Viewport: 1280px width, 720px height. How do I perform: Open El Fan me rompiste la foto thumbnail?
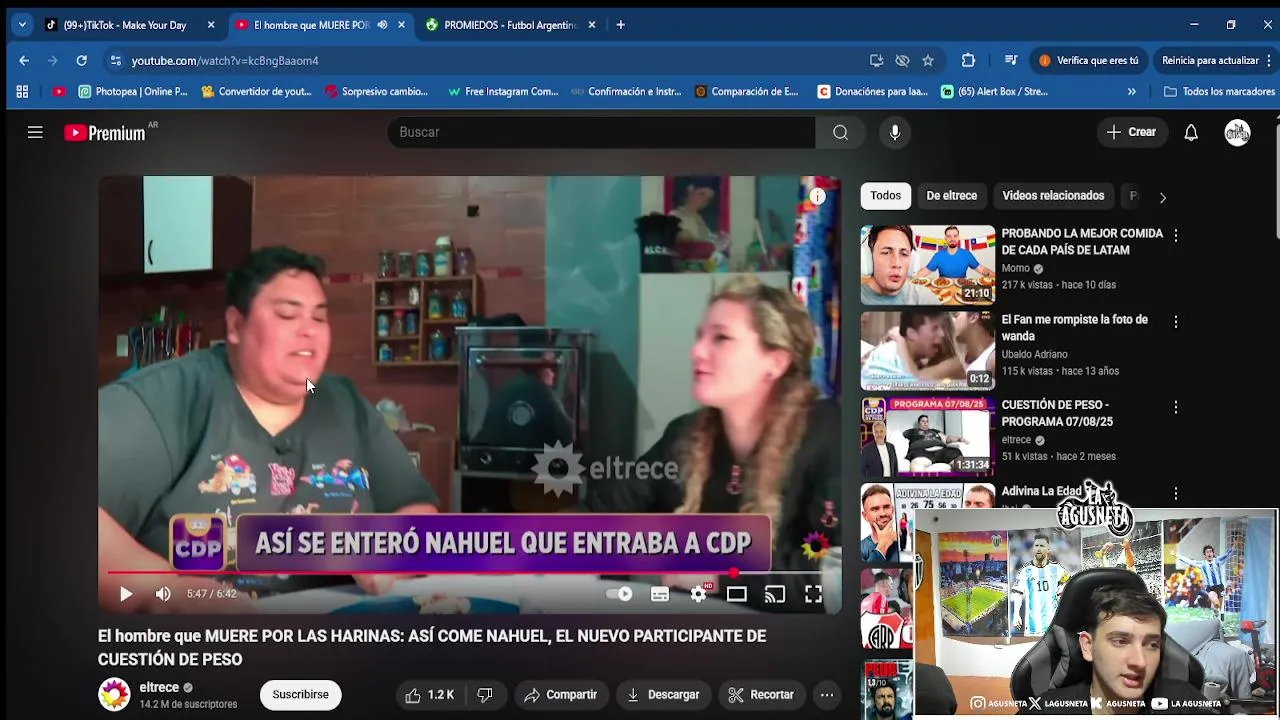(928, 351)
